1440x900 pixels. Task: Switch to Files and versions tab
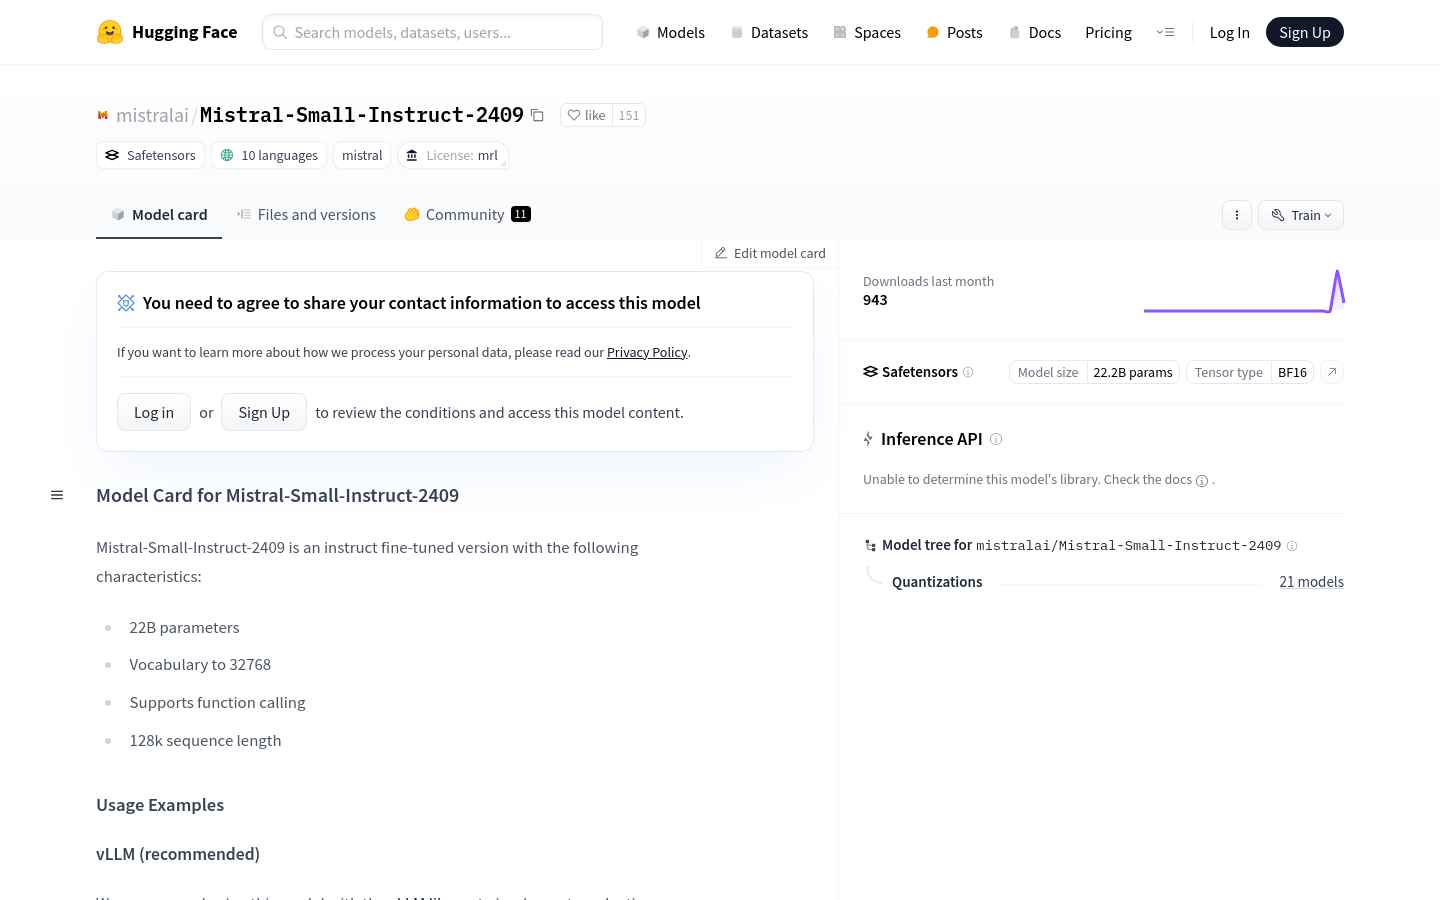[306, 215]
